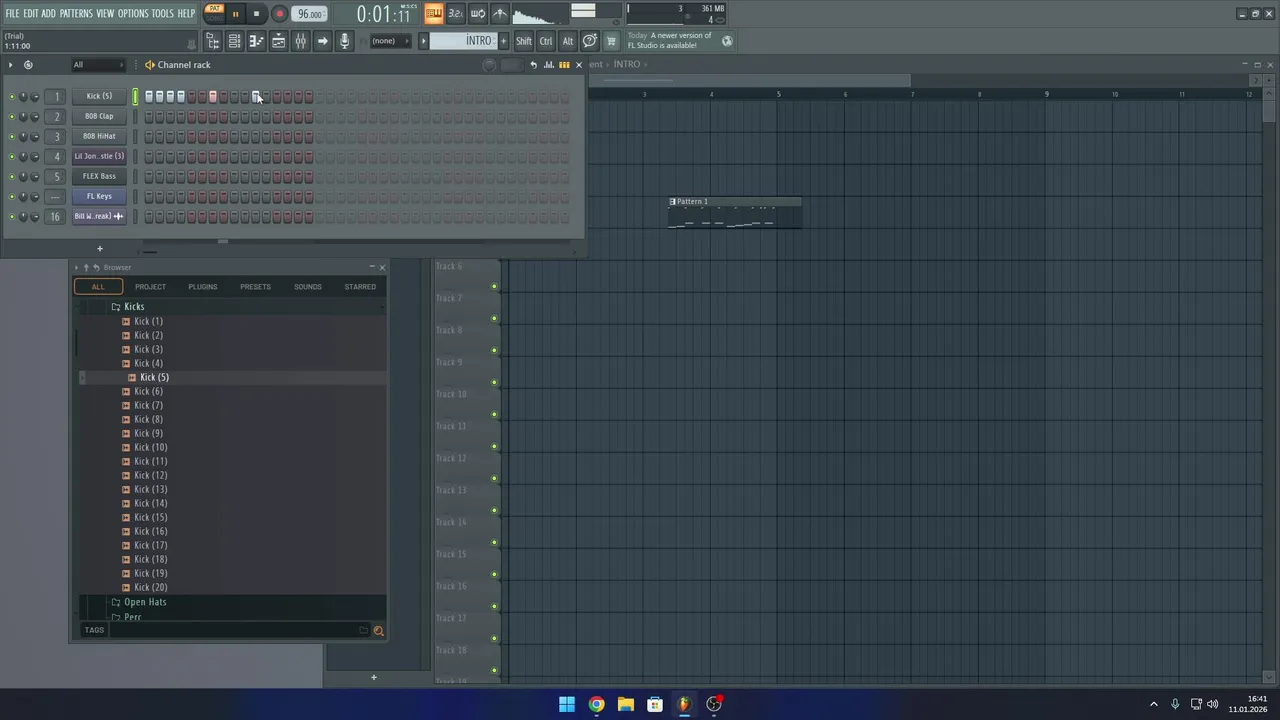Image resolution: width=1280 pixels, height=720 pixels.
Task: Select the Pattern 1 clip in Playlist
Action: pyautogui.click(x=735, y=213)
